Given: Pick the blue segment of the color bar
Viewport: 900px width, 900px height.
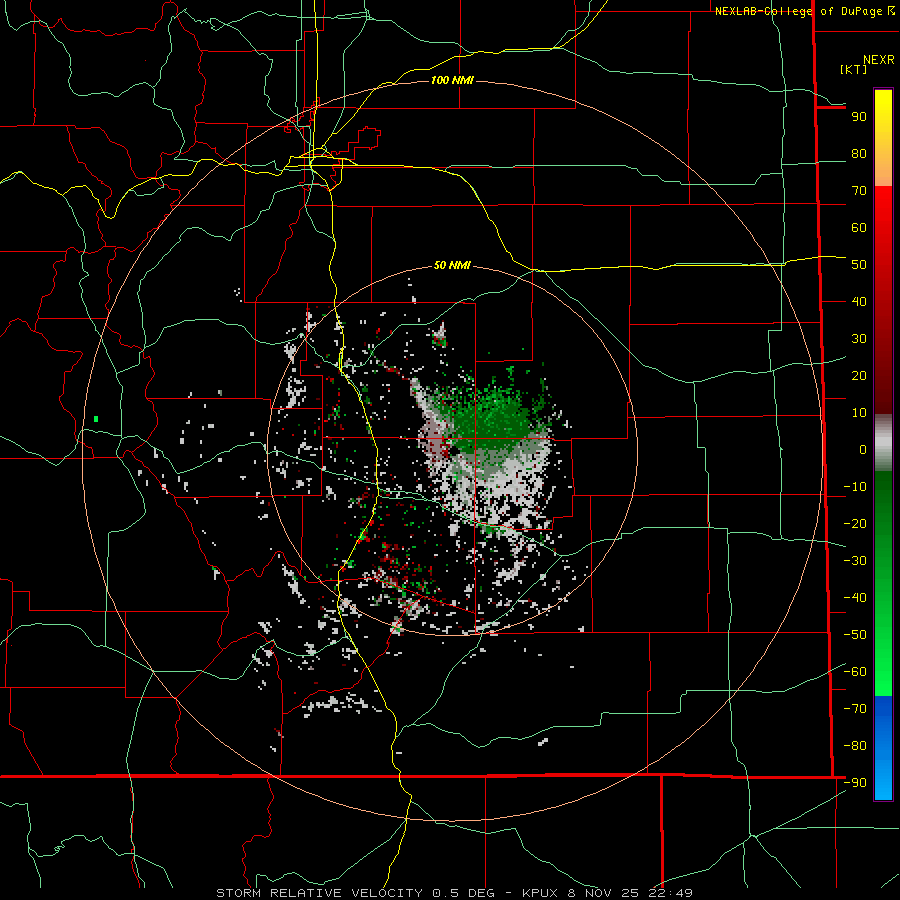Looking at the screenshot, I should click(x=883, y=748).
